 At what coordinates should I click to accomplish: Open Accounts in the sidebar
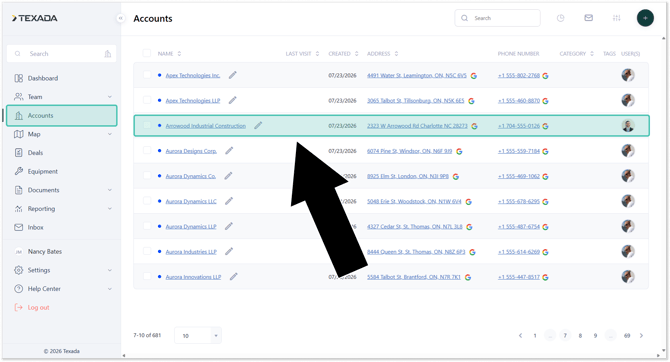(x=62, y=115)
